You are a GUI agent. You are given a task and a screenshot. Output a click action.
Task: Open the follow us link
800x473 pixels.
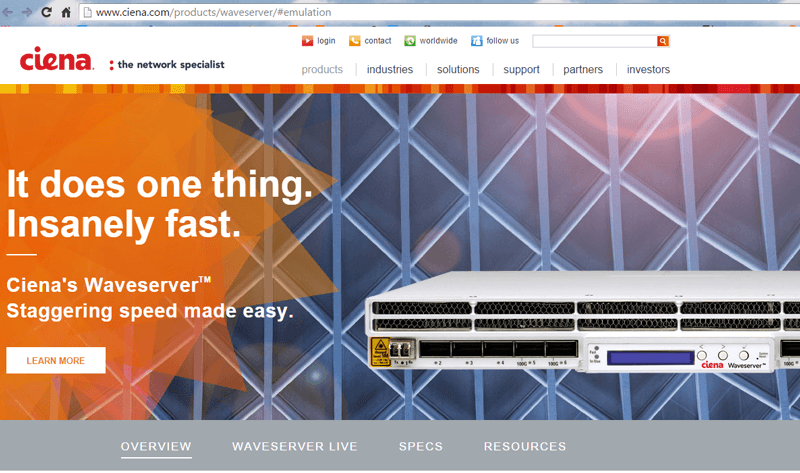coord(503,41)
